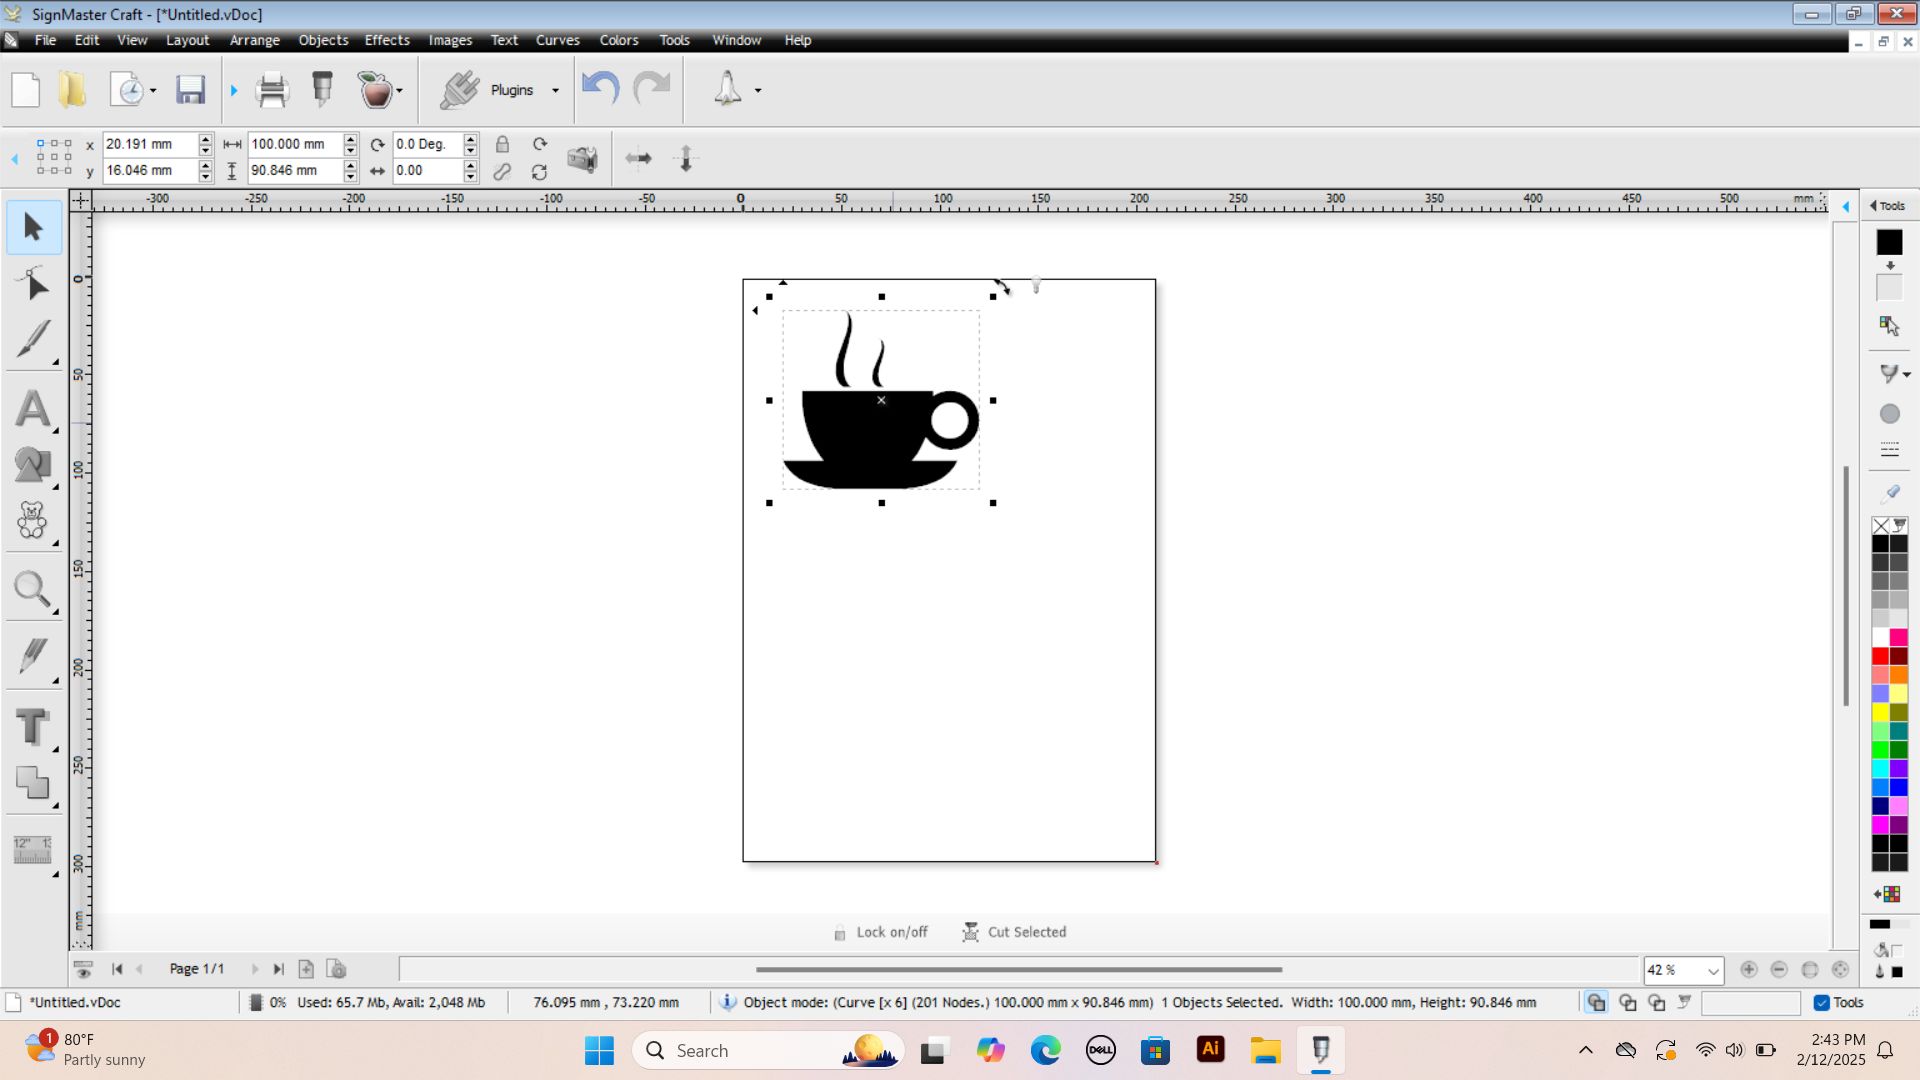The width and height of the screenshot is (1920, 1080).
Task: Toggle the Tools checkbox in status bar
Action: [x=1822, y=1002]
